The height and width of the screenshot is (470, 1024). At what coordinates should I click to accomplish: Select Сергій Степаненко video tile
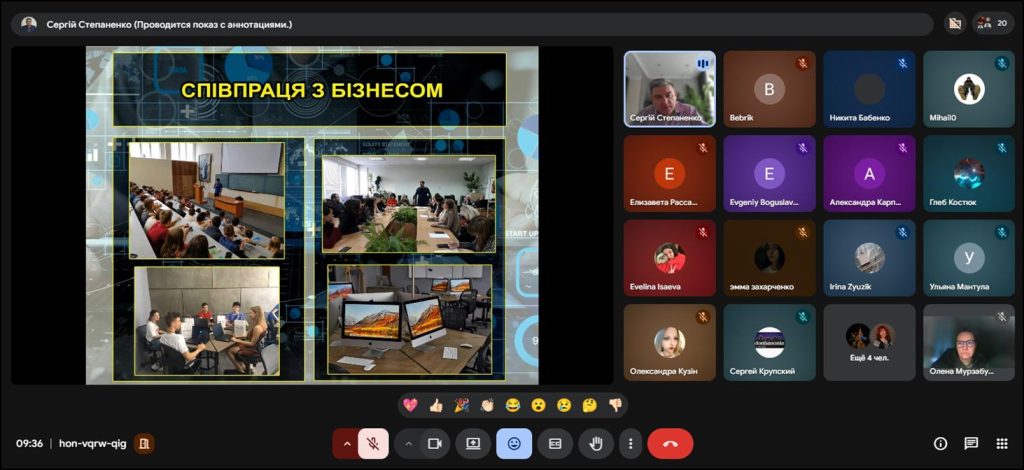(669, 89)
